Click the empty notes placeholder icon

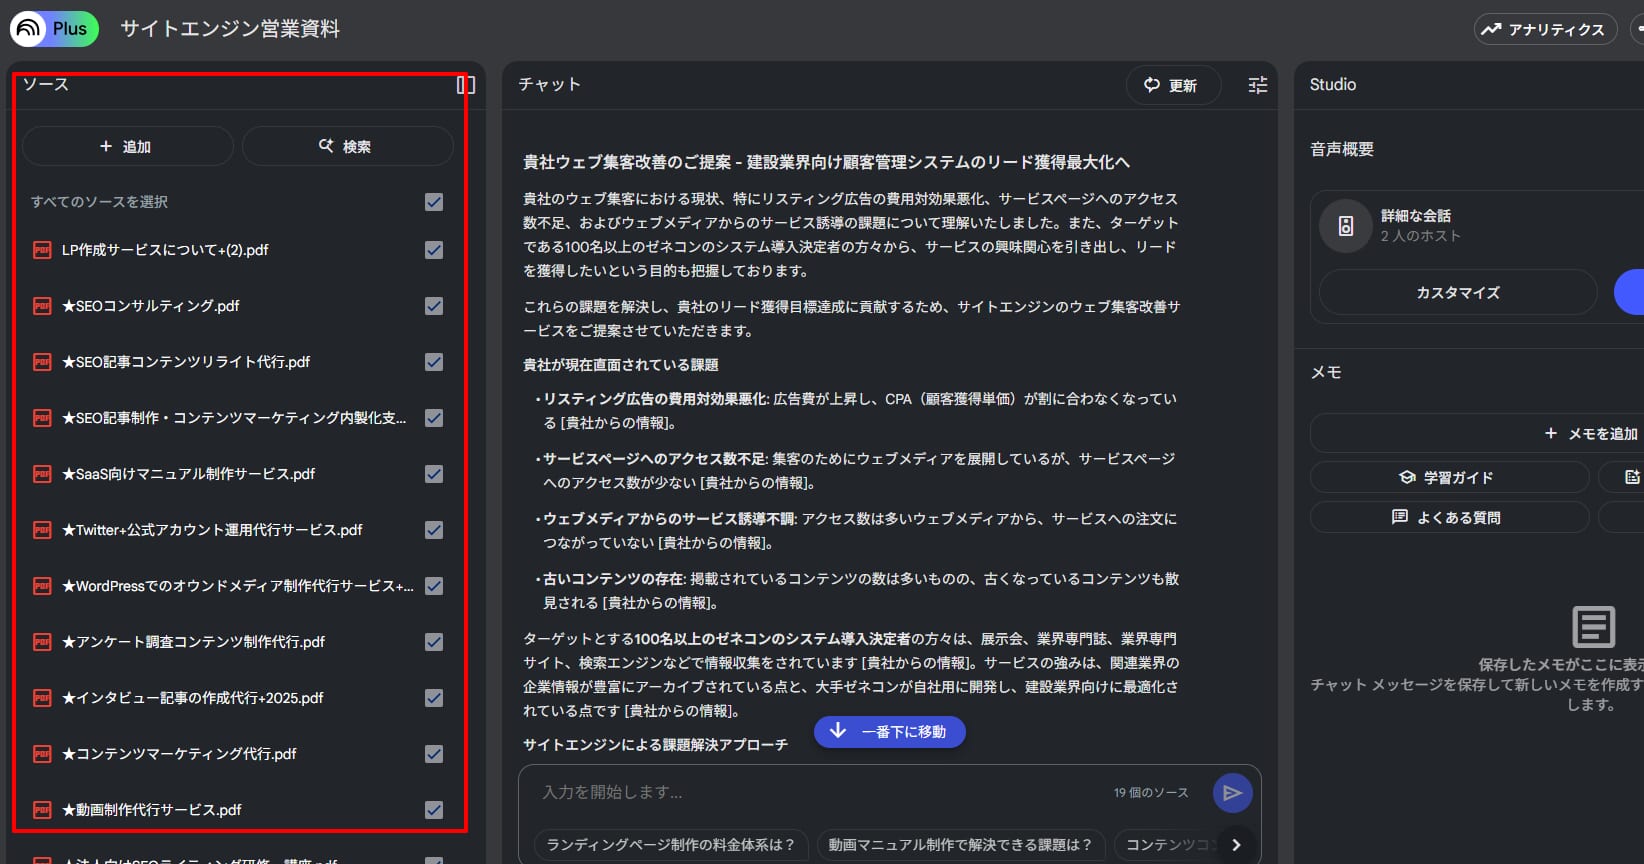point(1594,627)
